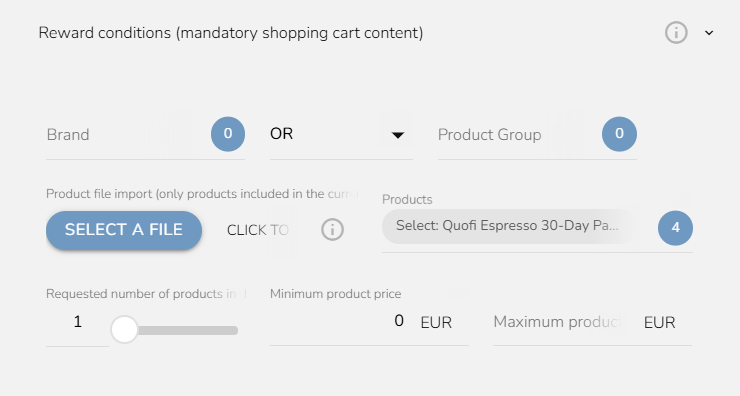Image resolution: width=740 pixels, height=396 pixels.
Task: Click the CLICK TO text button
Action: tap(258, 230)
